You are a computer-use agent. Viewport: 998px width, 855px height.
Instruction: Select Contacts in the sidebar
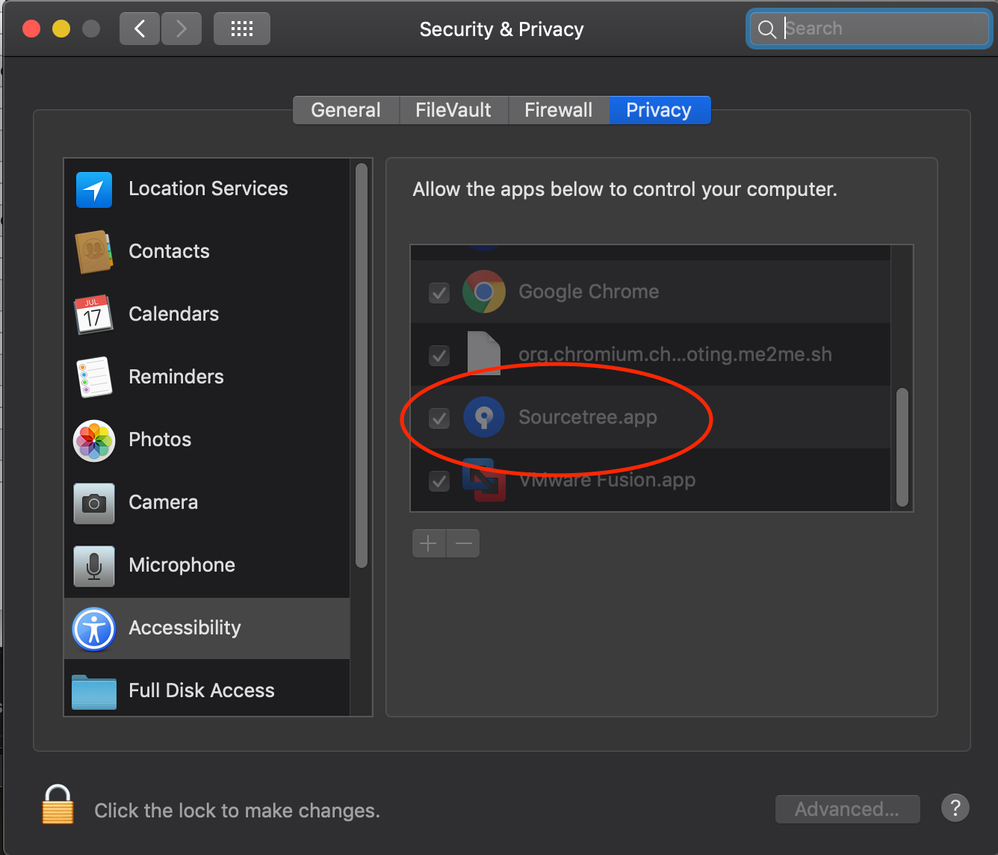(207, 252)
